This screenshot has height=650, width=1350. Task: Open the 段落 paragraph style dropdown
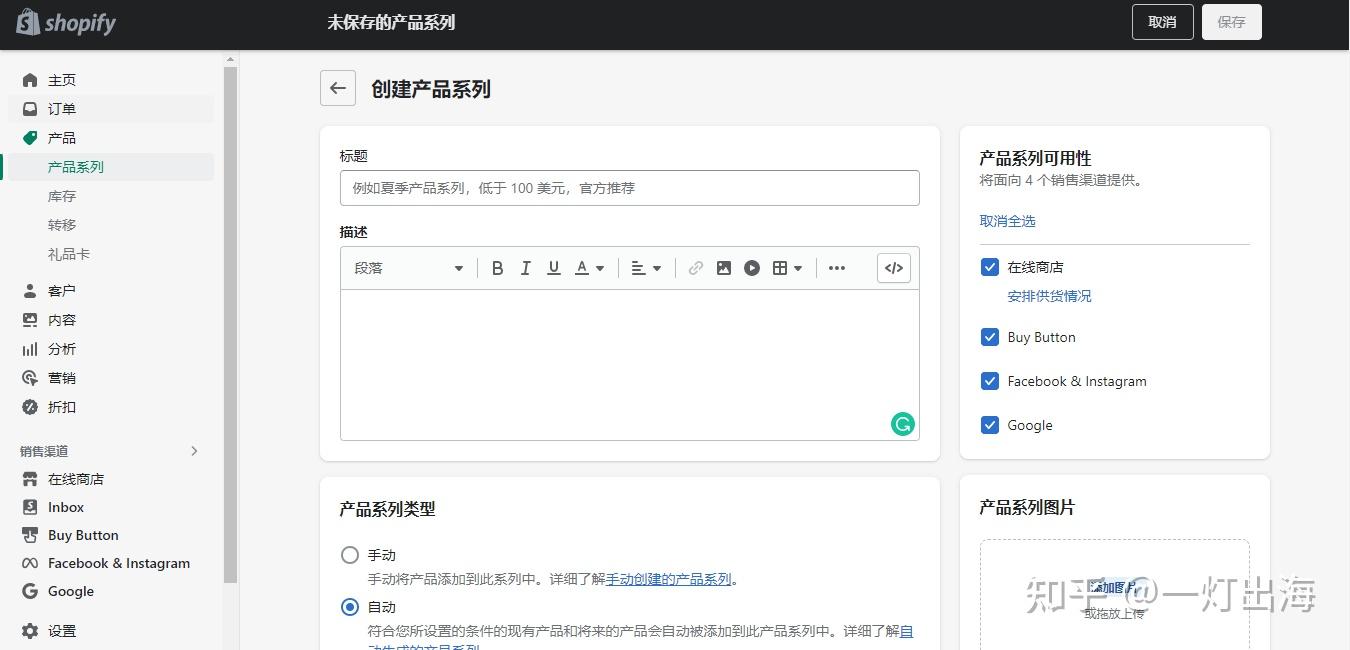407,267
